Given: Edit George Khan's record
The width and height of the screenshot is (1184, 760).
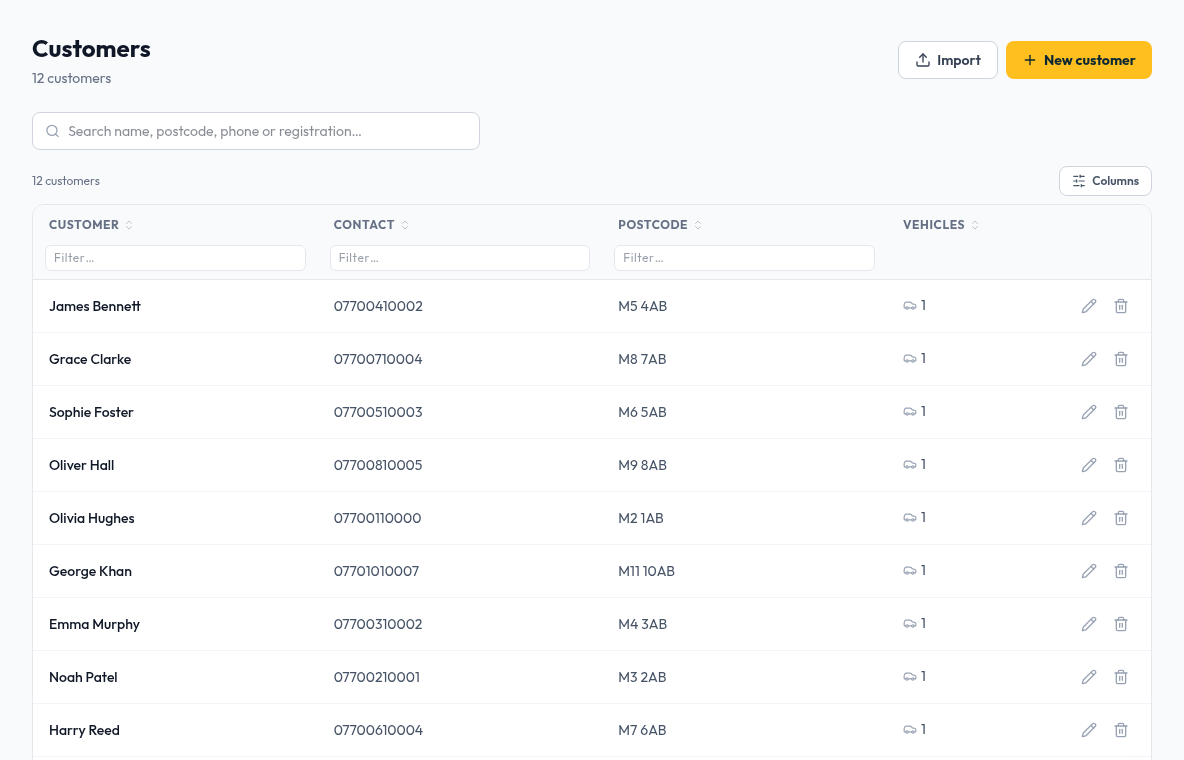Looking at the screenshot, I should coord(1088,570).
